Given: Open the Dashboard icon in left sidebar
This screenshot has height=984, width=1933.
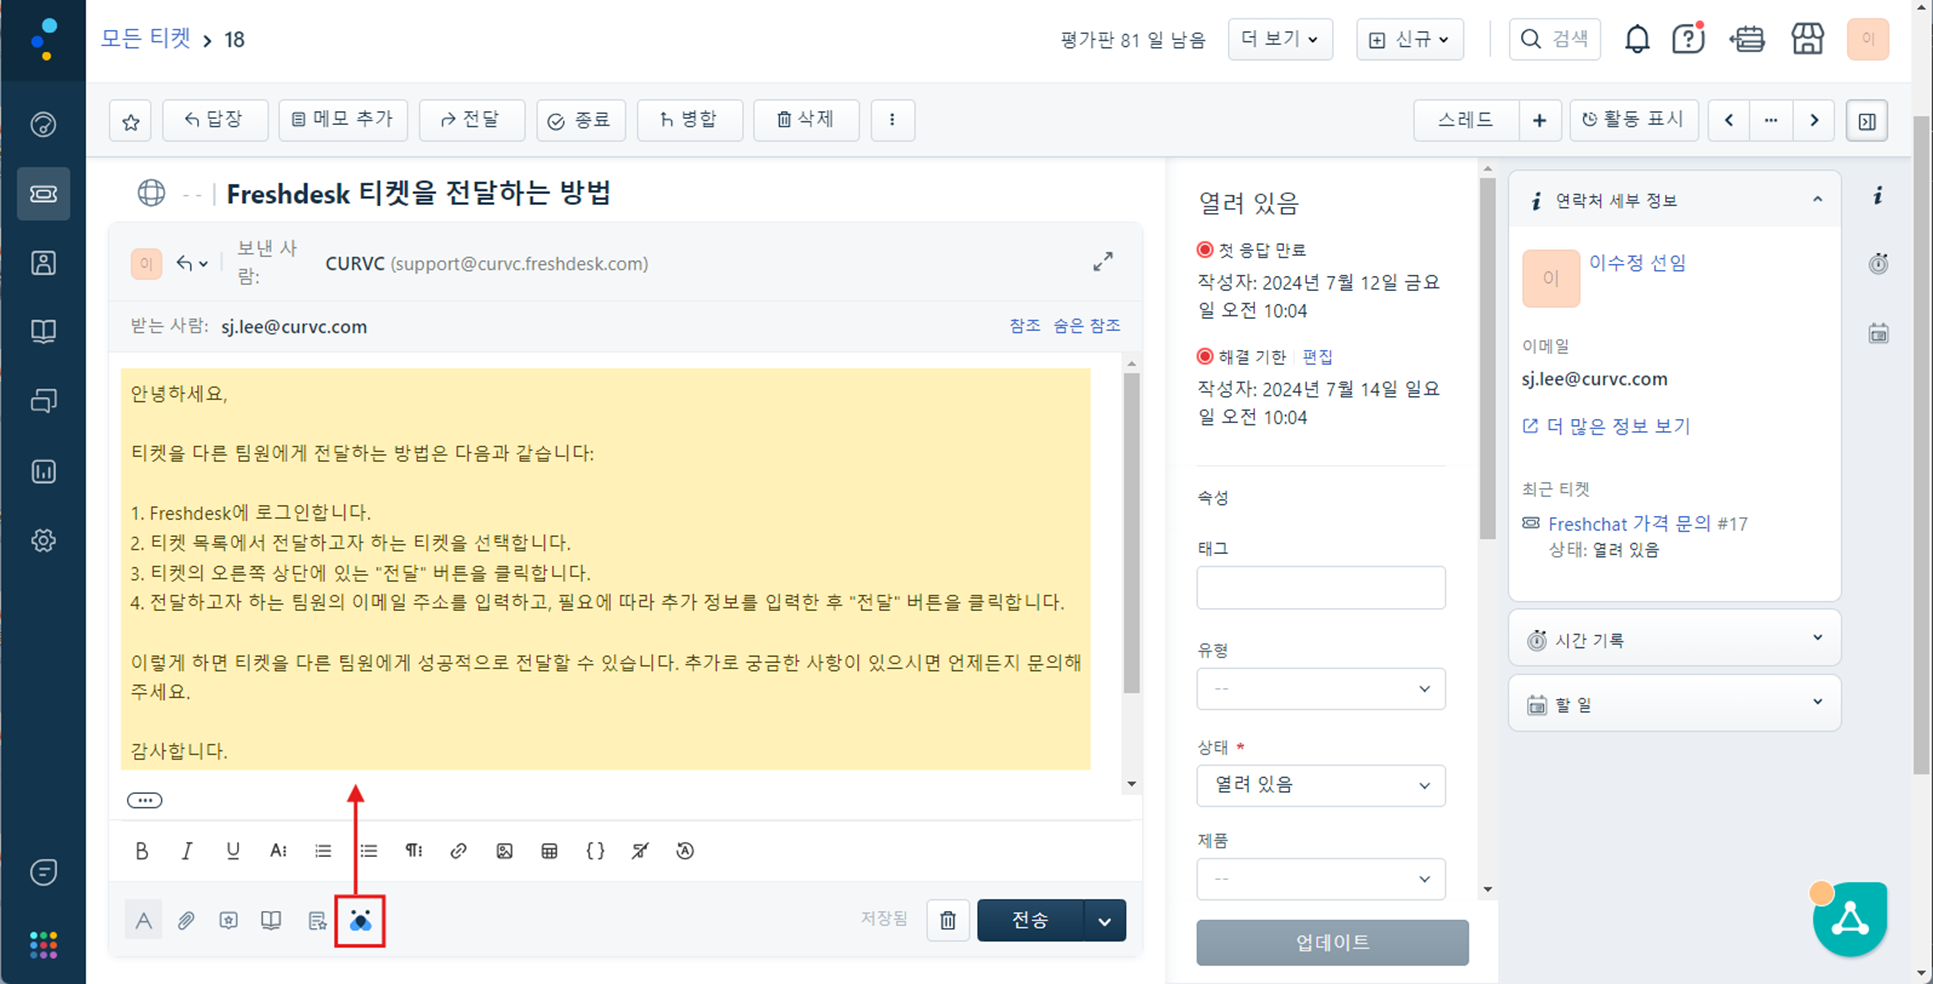Looking at the screenshot, I should (43, 125).
